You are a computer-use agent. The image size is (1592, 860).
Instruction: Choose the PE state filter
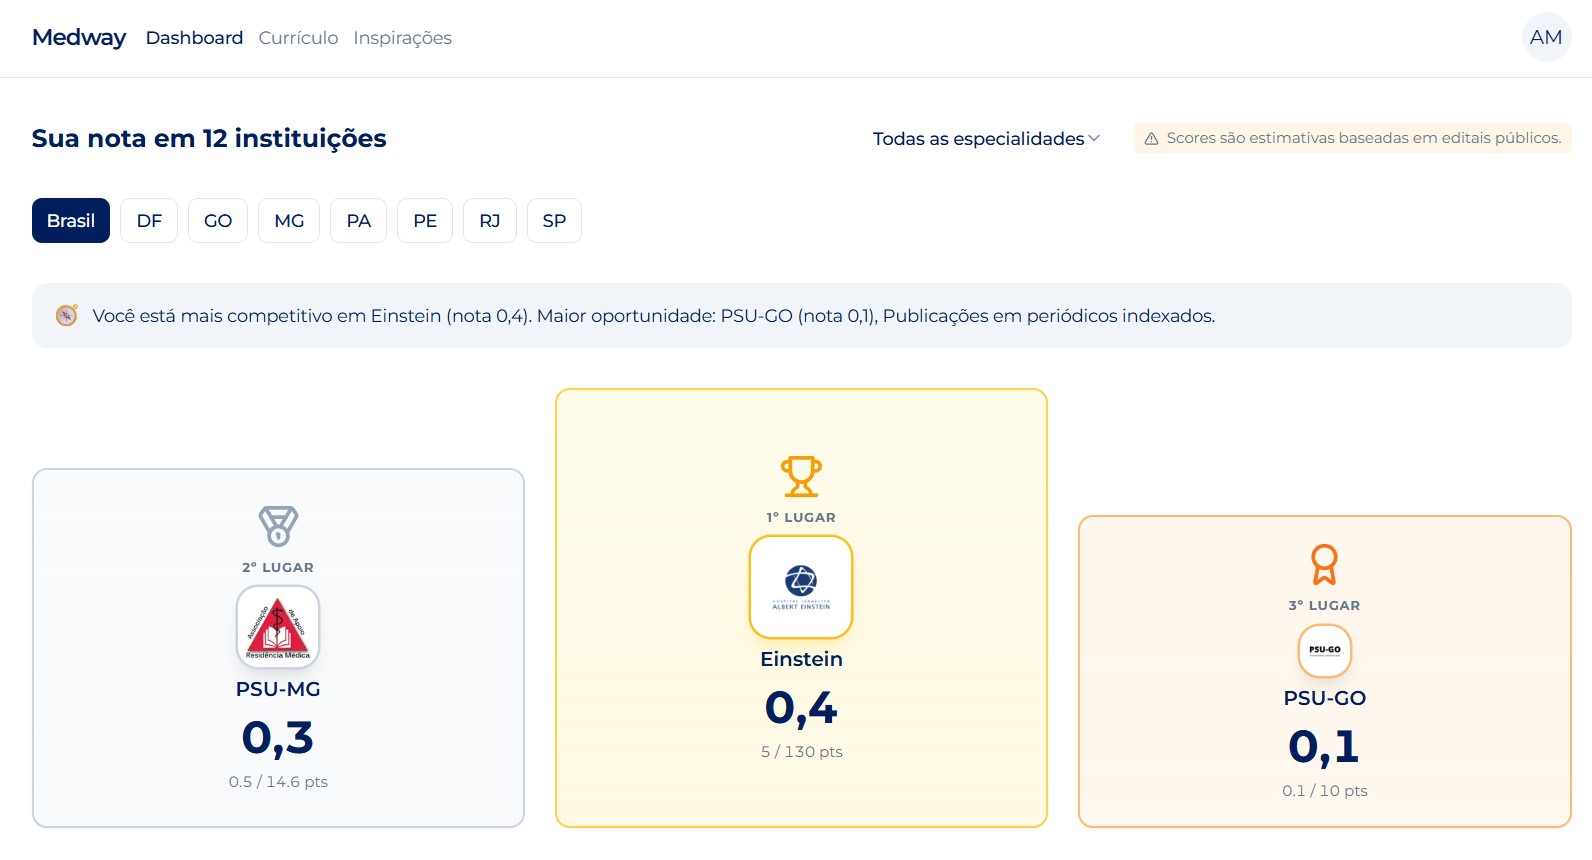[425, 220]
